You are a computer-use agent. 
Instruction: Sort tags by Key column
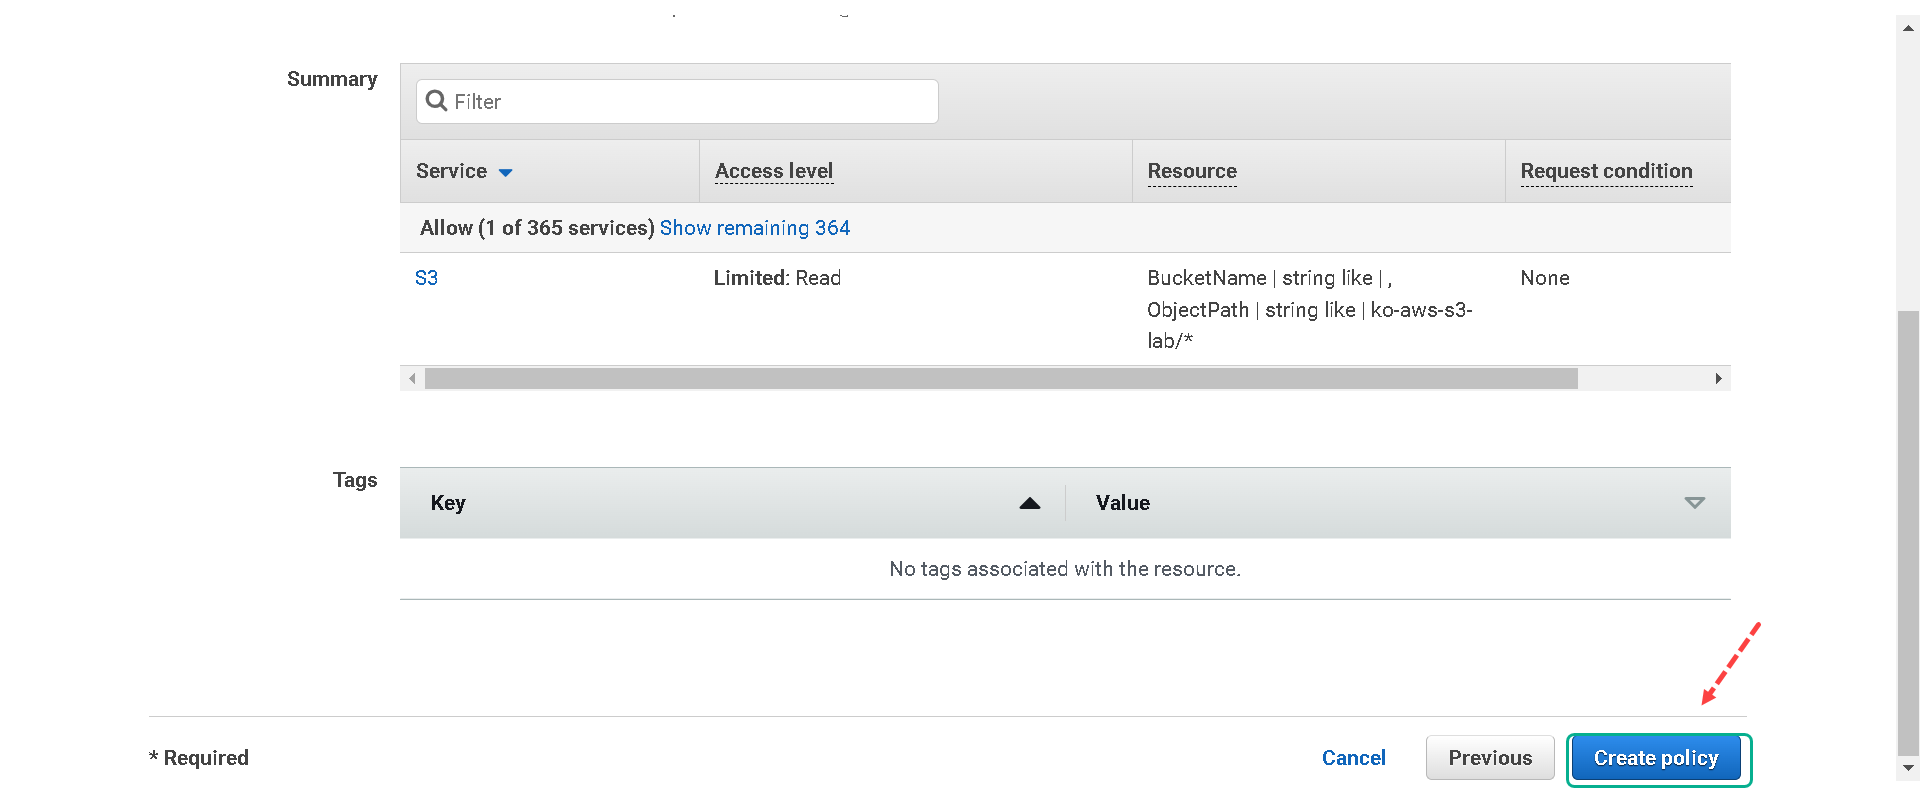click(x=448, y=503)
